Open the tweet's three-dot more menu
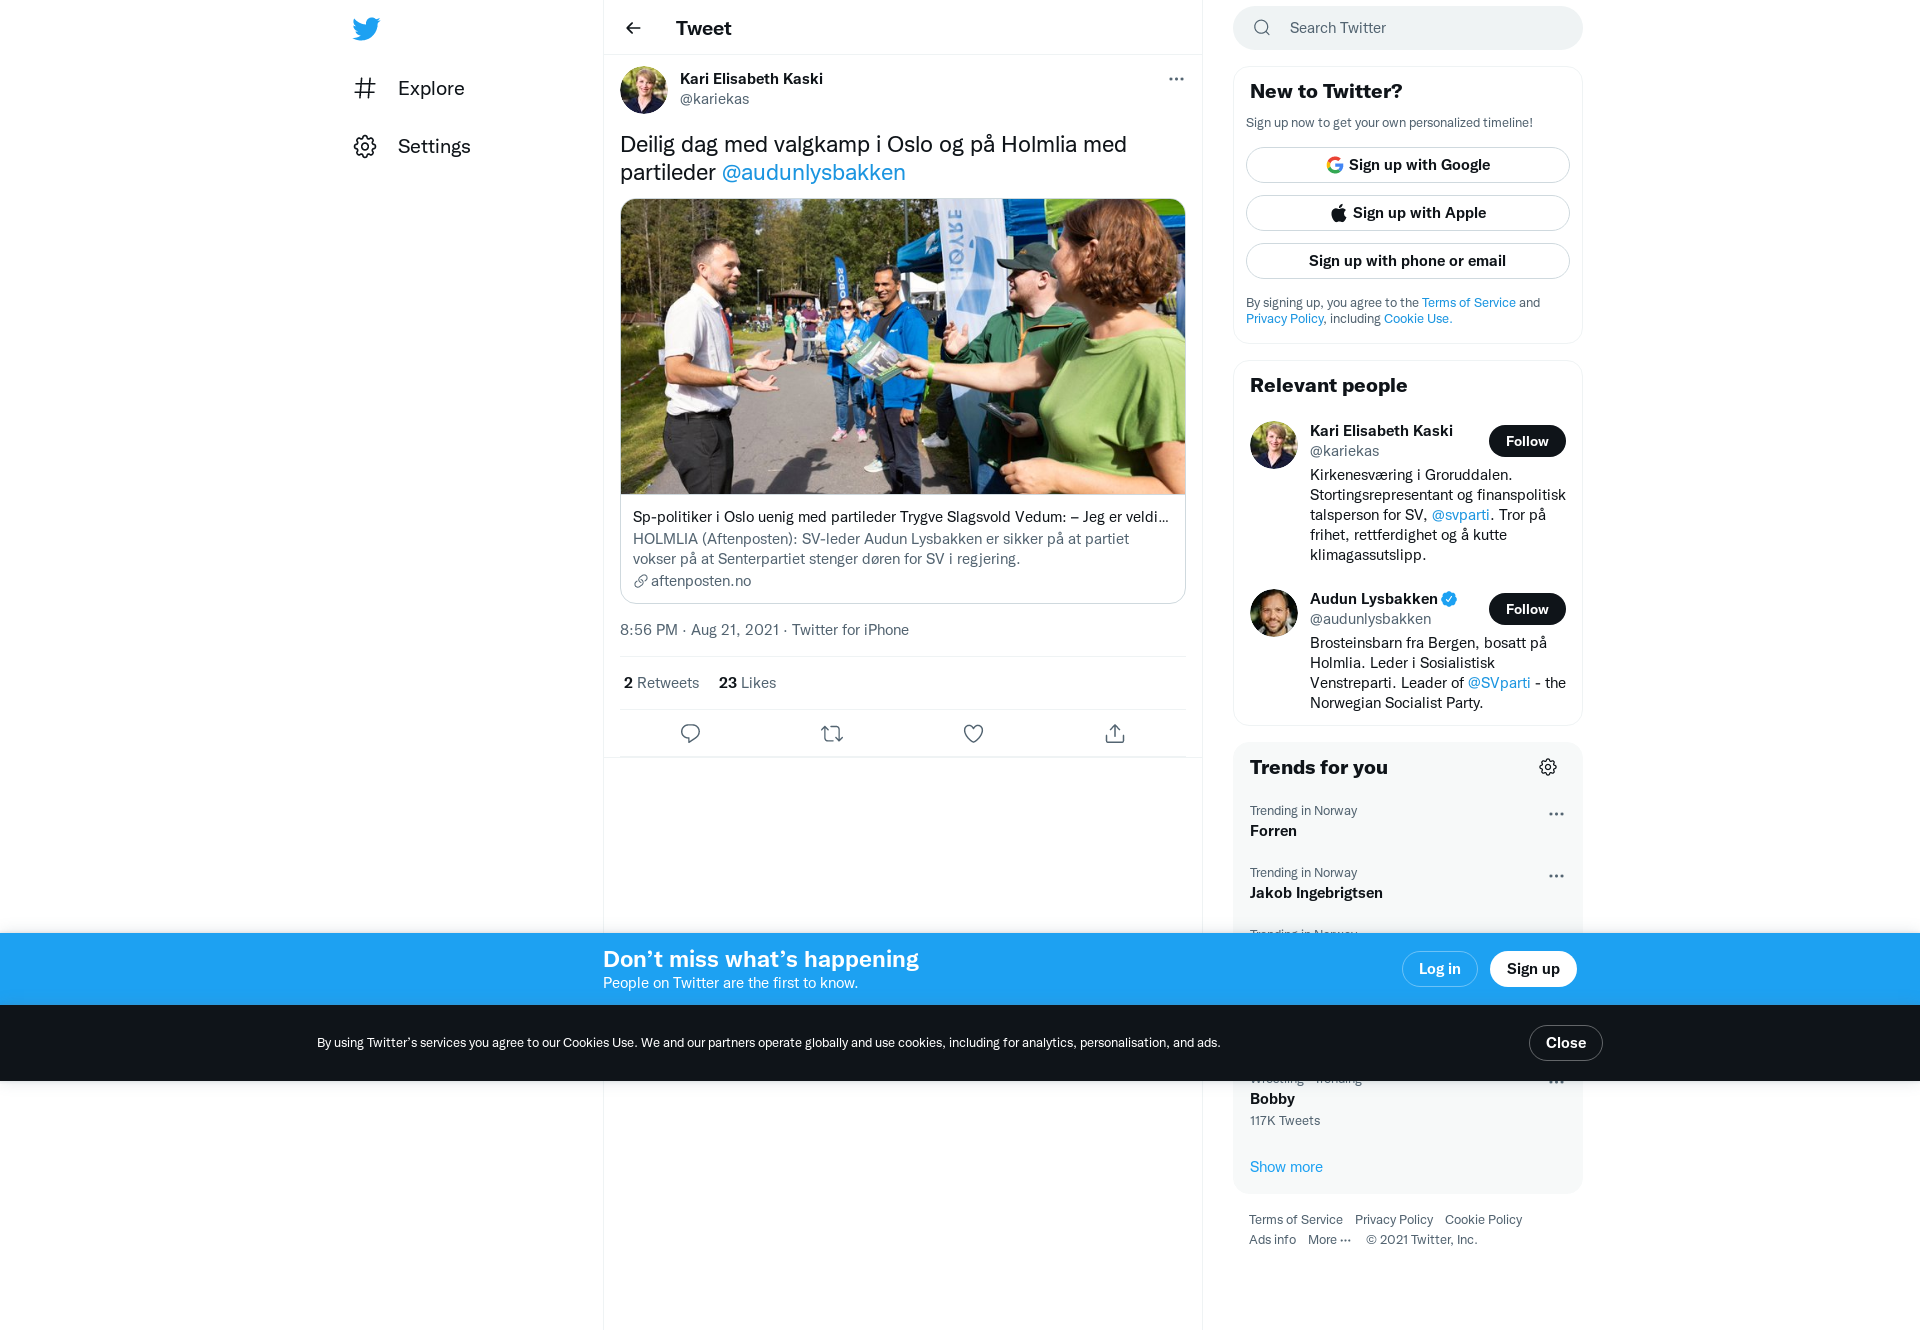Image resolution: width=1920 pixels, height=1330 pixels. [x=1176, y=79]
